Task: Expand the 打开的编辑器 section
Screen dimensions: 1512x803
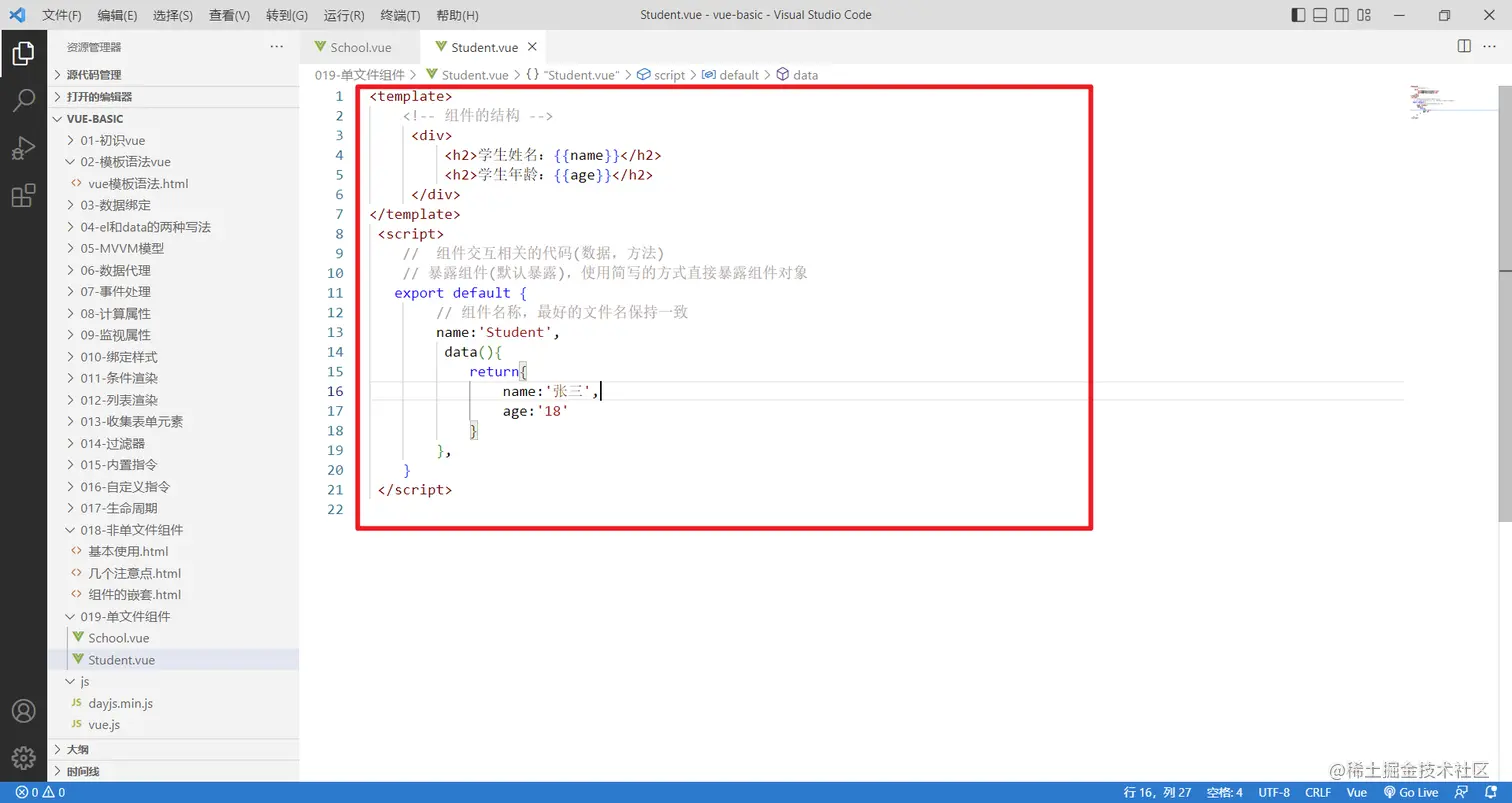Action: pyautogui.click(x=173, y=97)
